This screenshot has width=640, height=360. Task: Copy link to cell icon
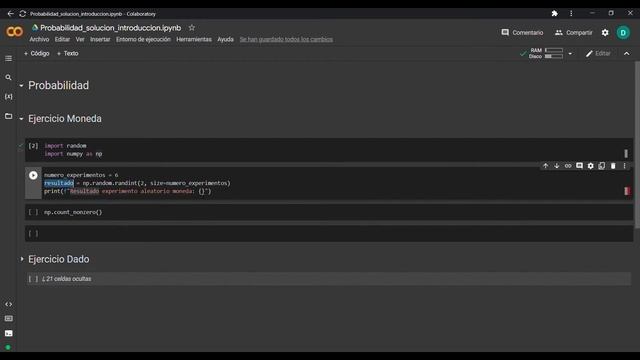[x=568, y=166]
